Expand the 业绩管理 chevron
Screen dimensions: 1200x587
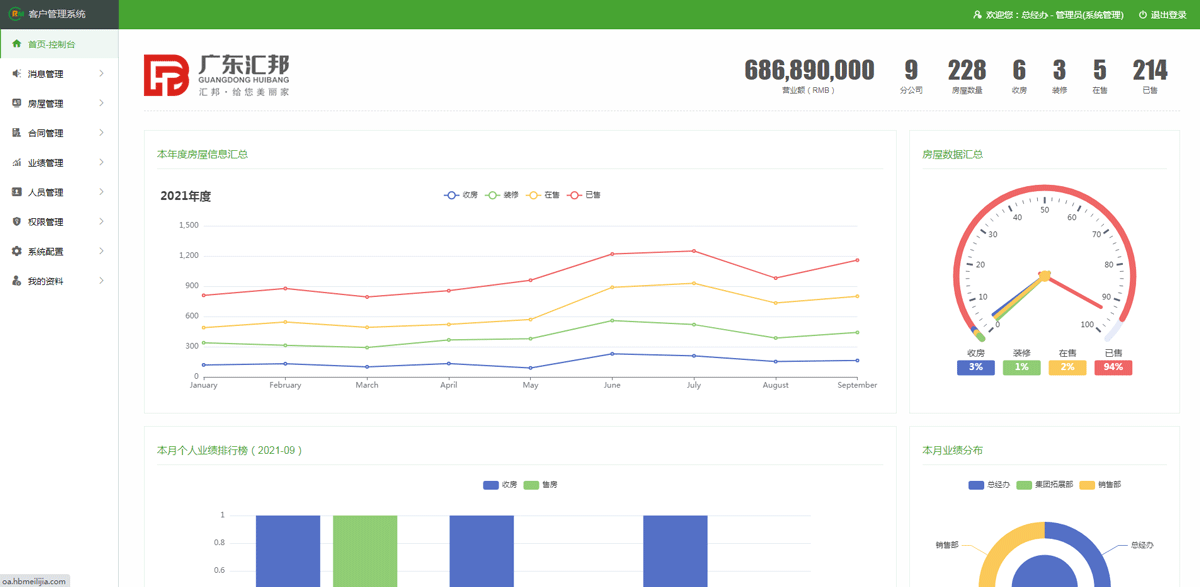coord(101,163)
